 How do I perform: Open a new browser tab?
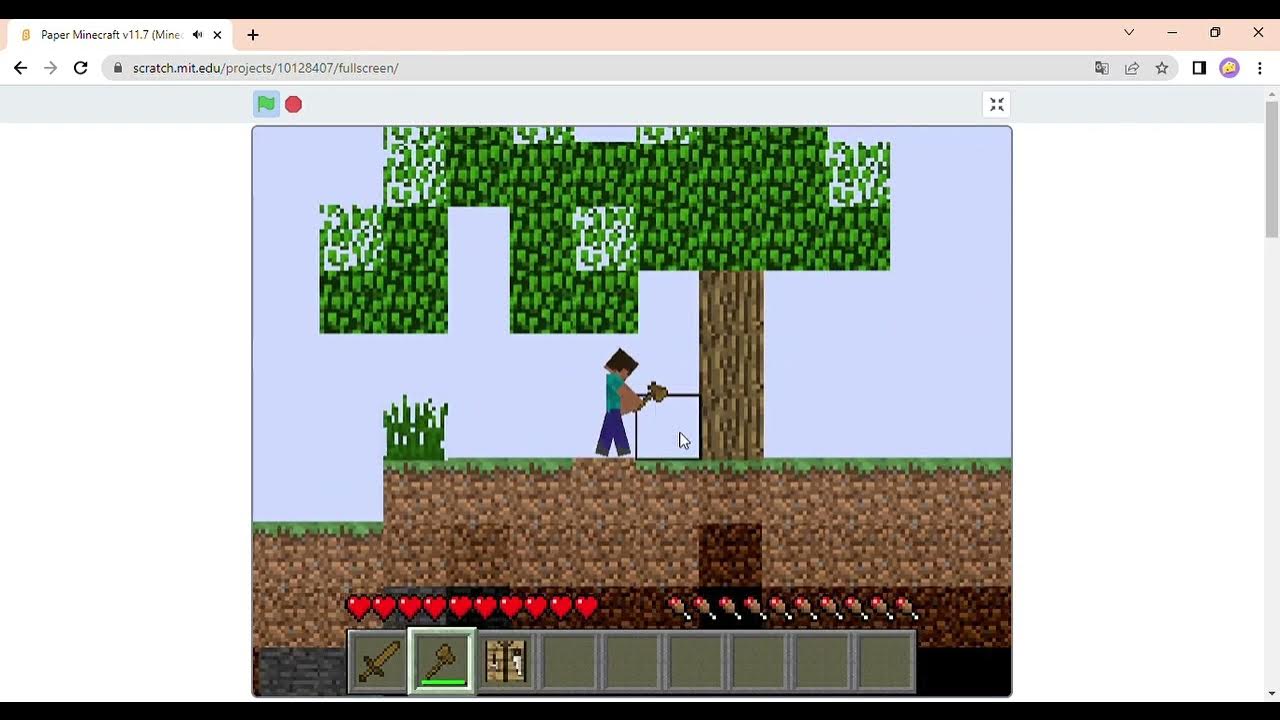[x=253, y=34]
